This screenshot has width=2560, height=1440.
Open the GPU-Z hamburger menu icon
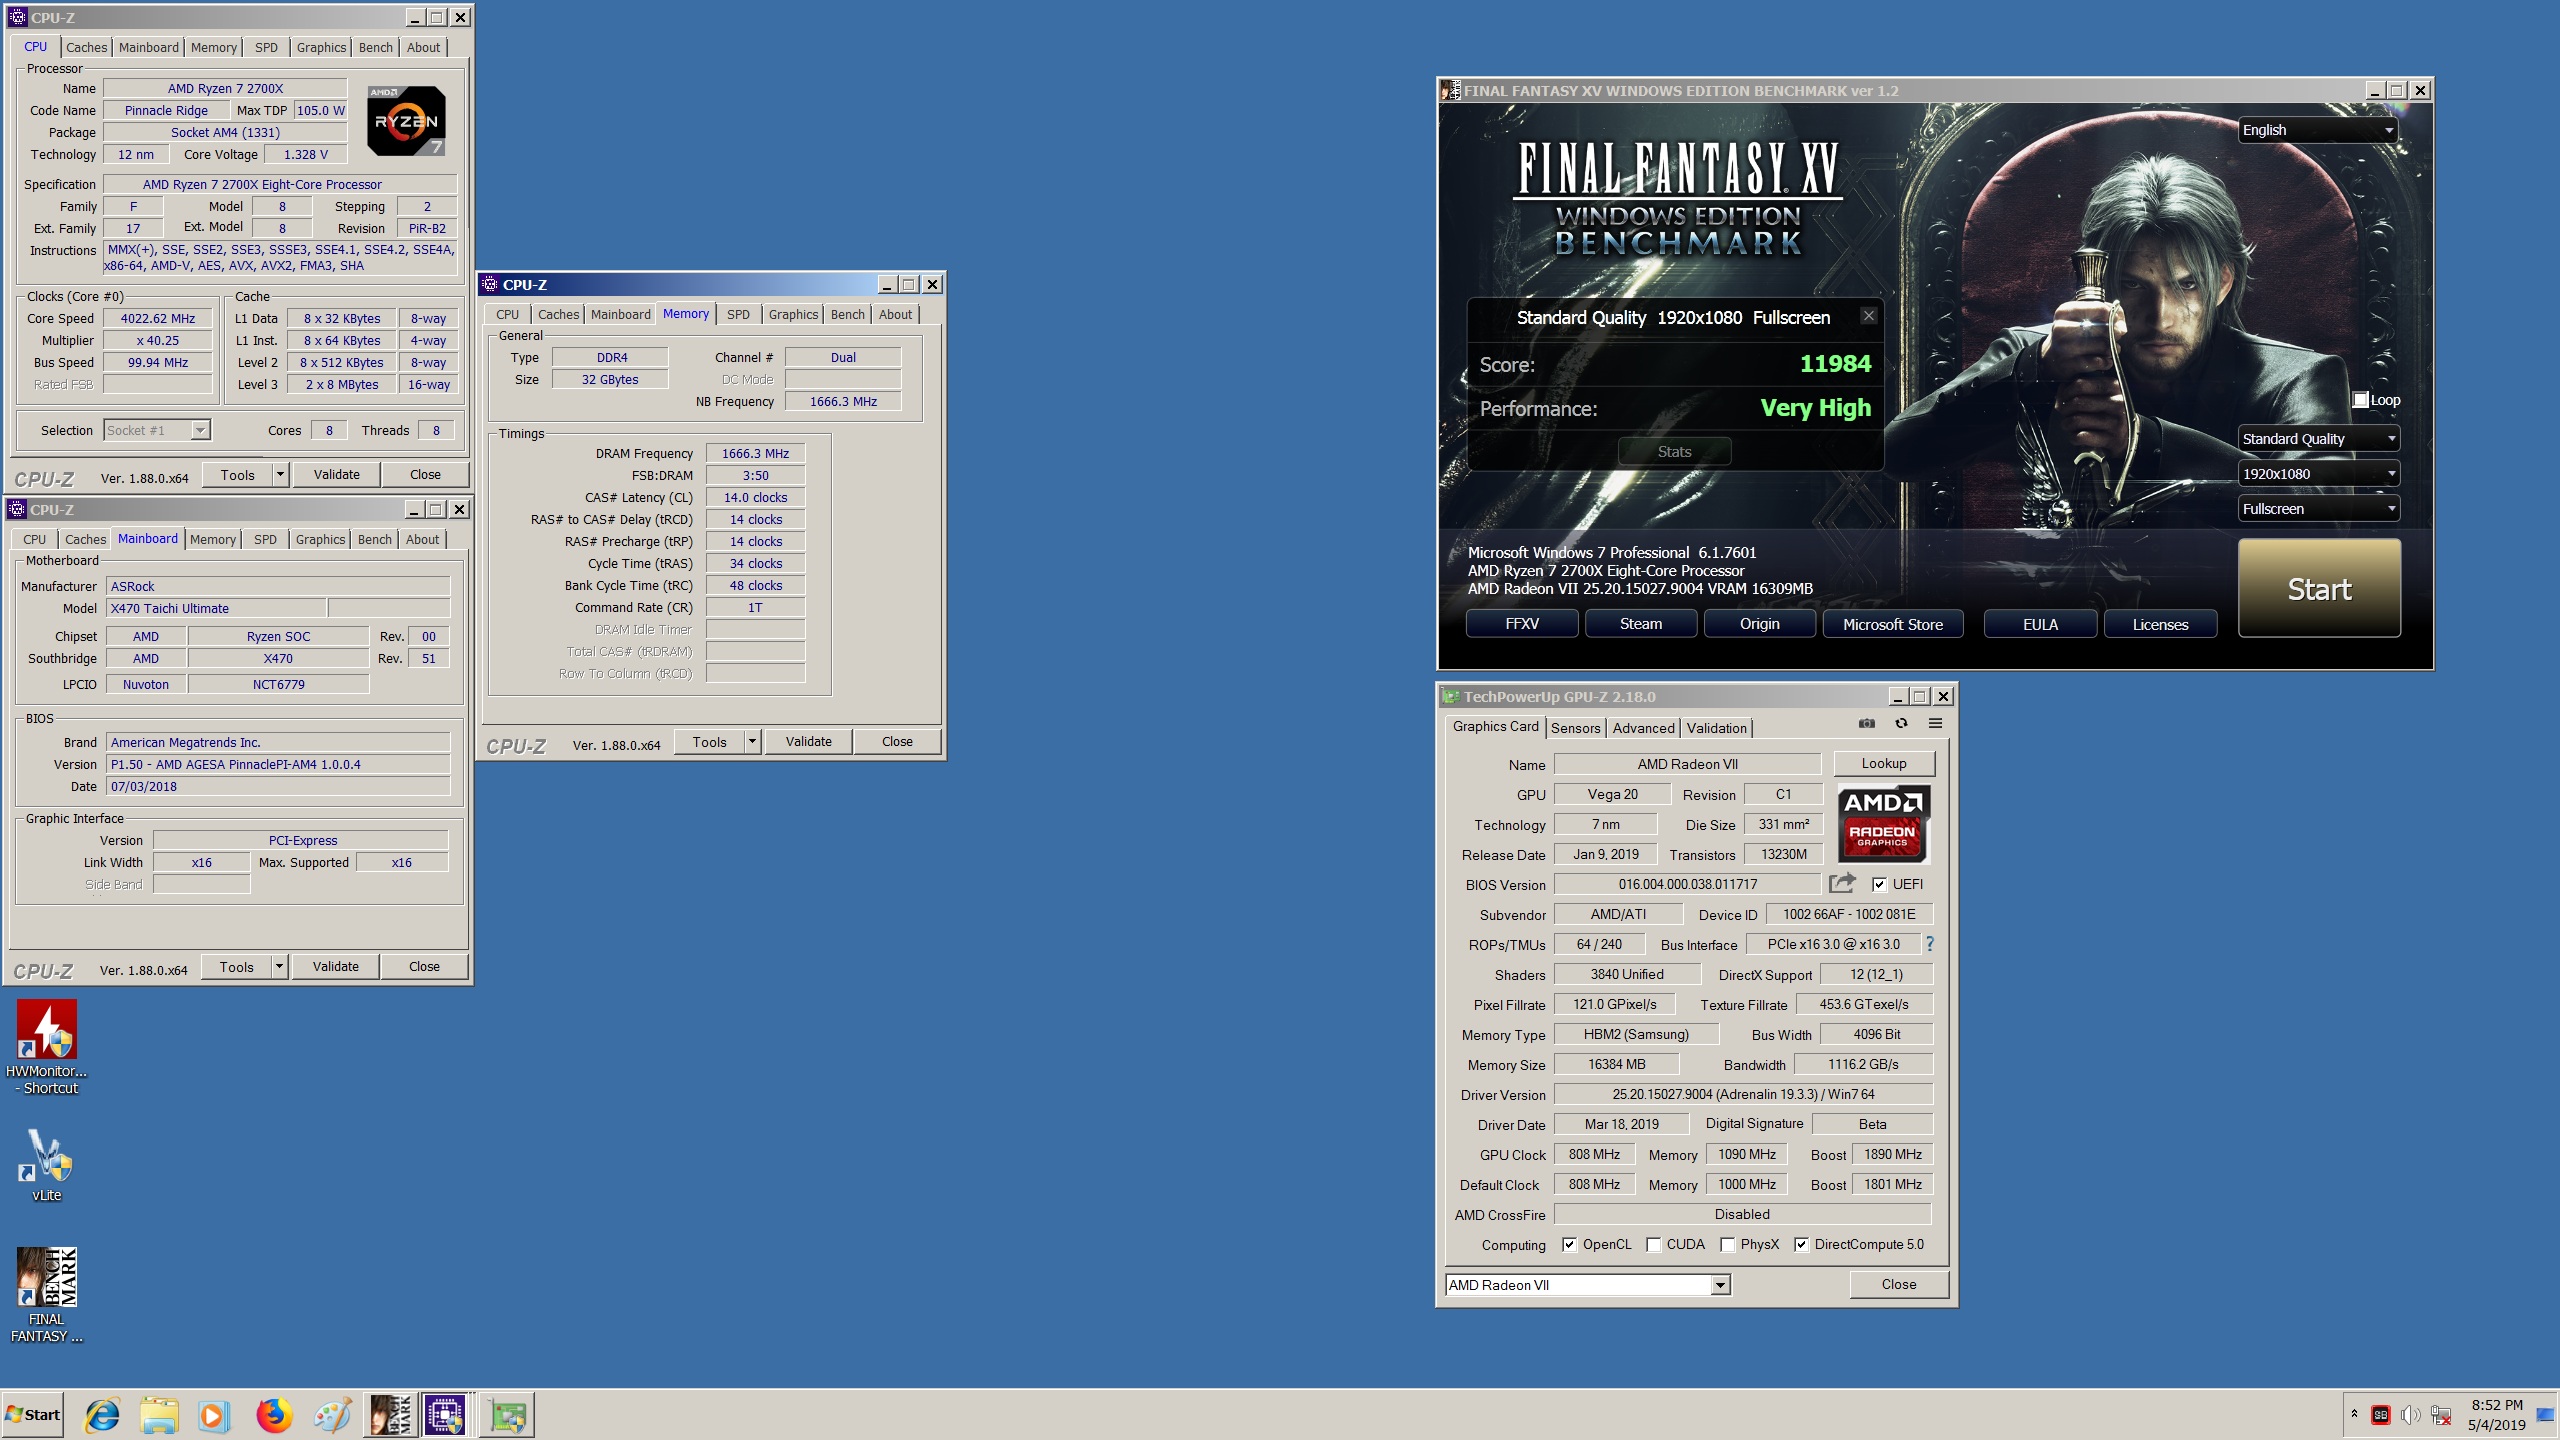pos(1935,723)
